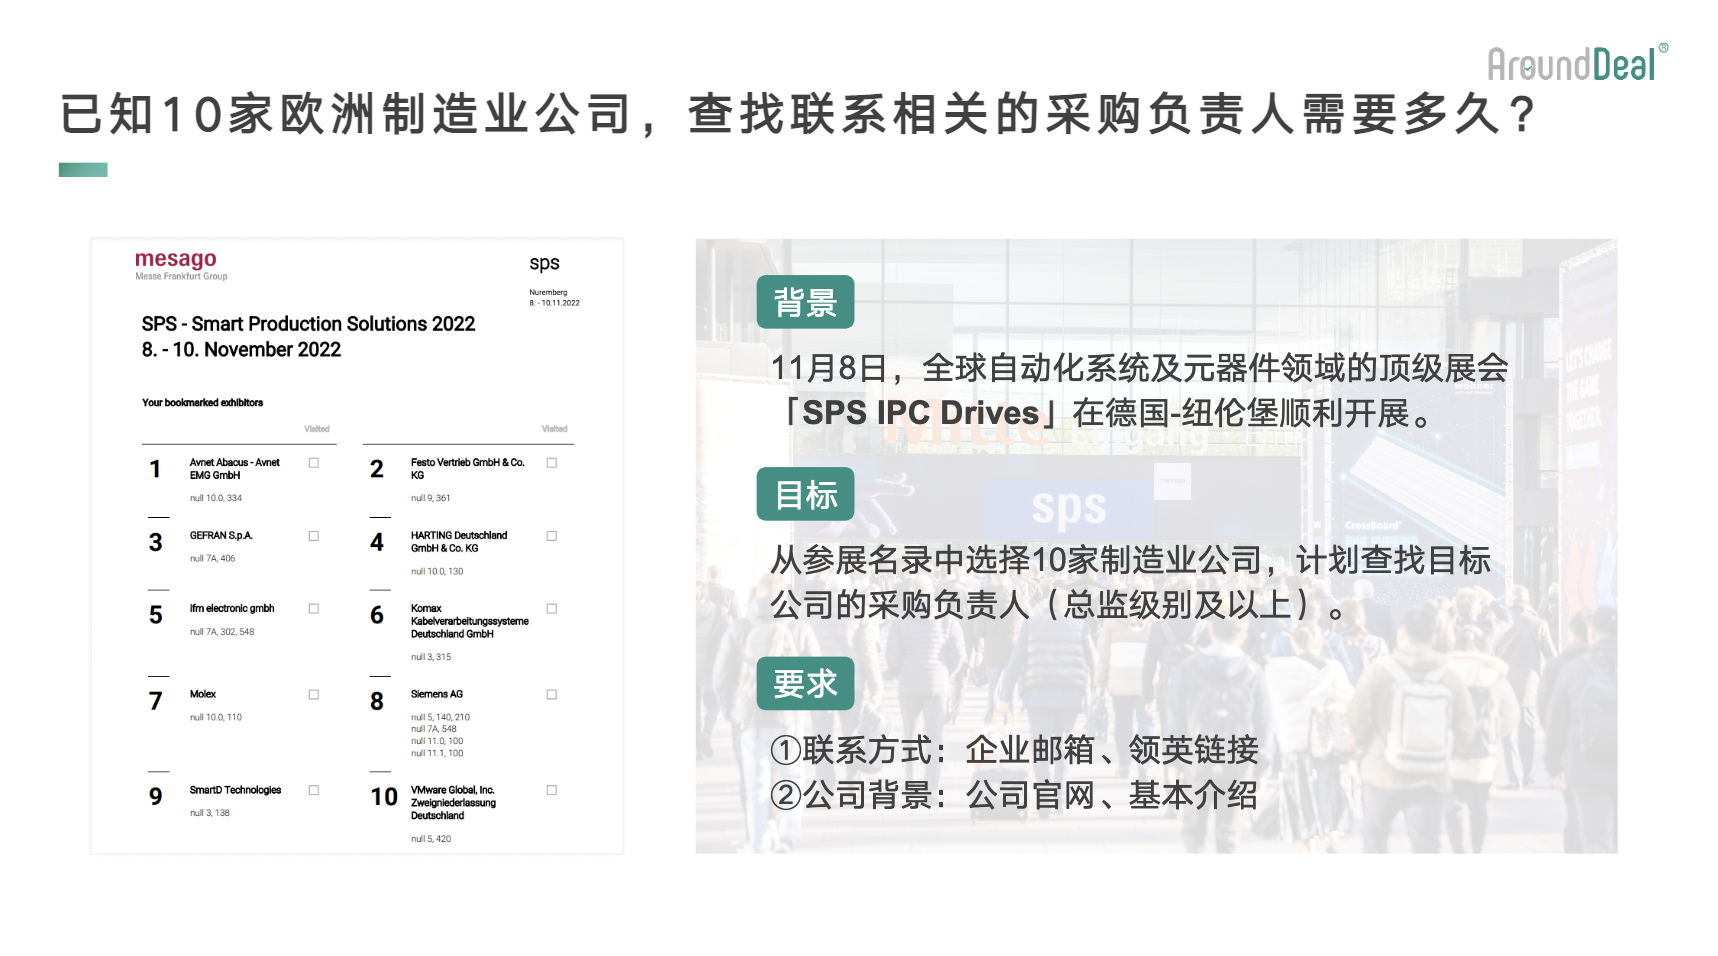The width and height of the screenshot is (1718, 956).
Task: Click the Nuremberg 8.-10.11.2022 caption
Action: tap(554, 298)
